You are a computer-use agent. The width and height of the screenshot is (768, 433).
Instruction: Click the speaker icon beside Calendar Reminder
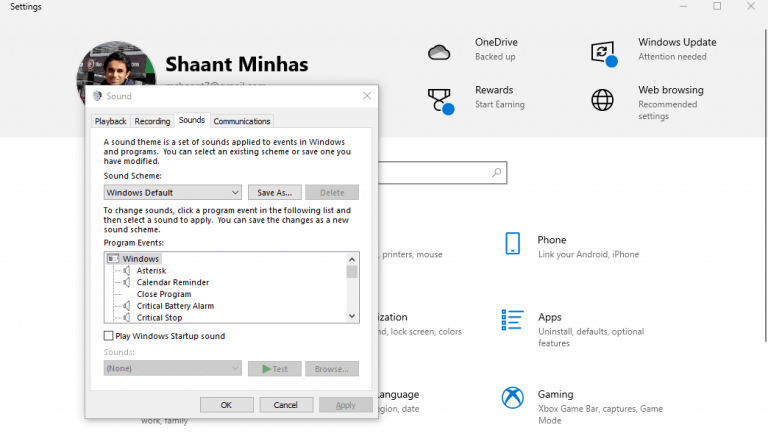[x=127, y=282]
